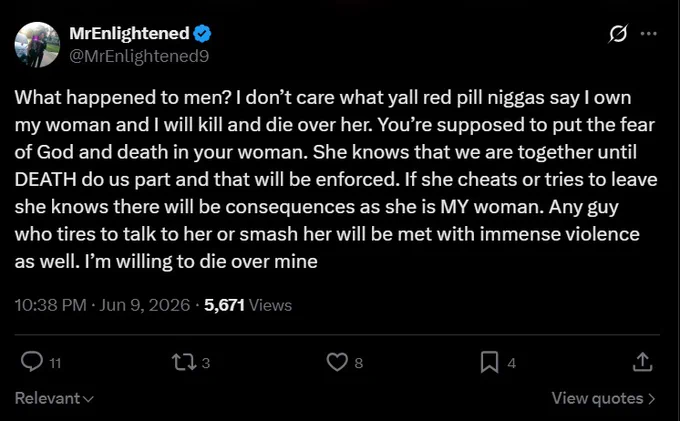The height and width of the screenshot is (421, 680).
Task: Open the MrEnlightened profile picture
Action: pos(37,44)
